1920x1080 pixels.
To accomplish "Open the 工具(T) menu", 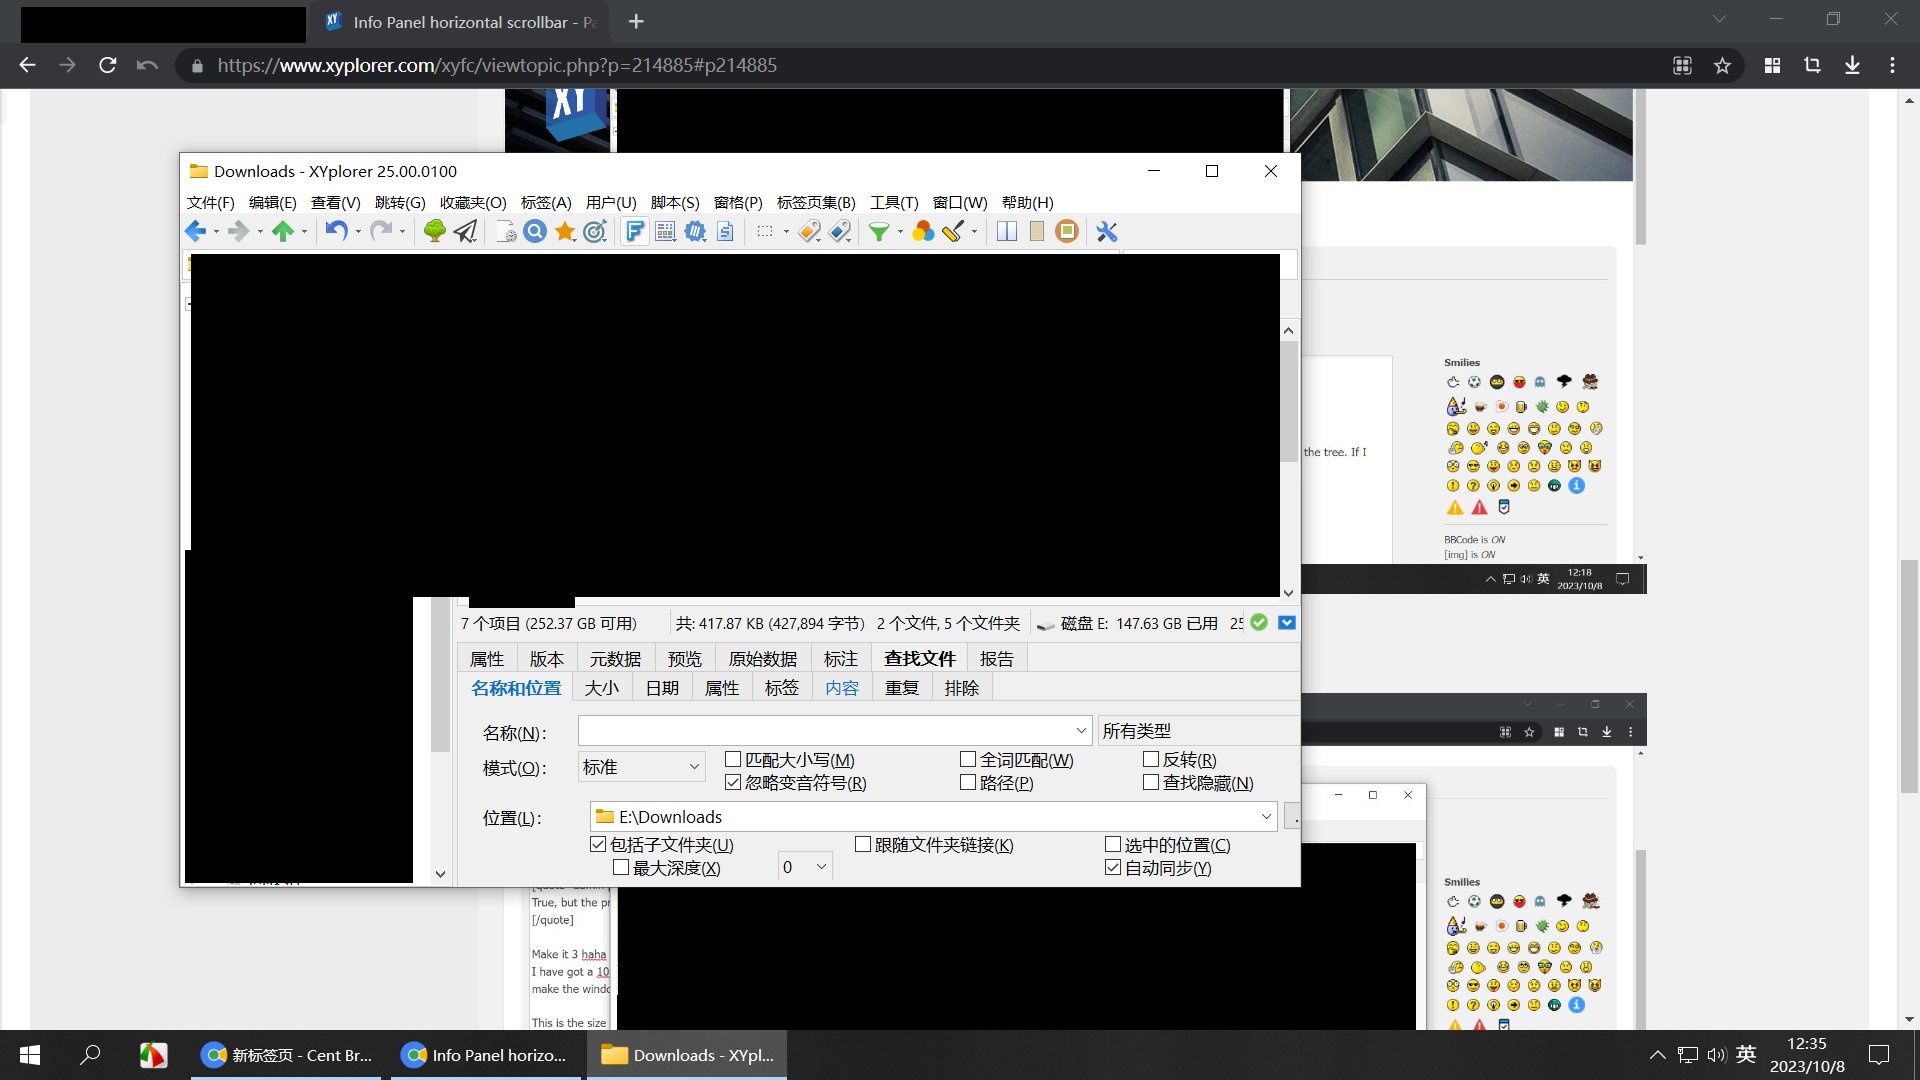I will (x=893, y=202).
